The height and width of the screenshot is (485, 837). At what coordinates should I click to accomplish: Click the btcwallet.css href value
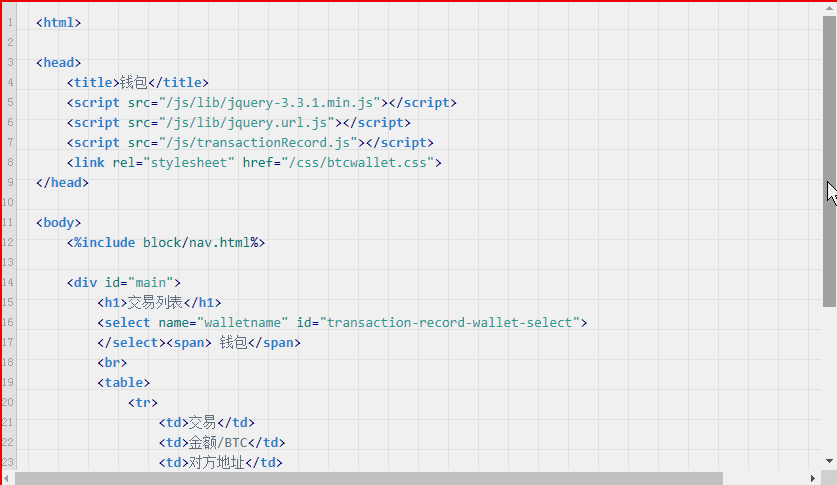pos(358,163)
